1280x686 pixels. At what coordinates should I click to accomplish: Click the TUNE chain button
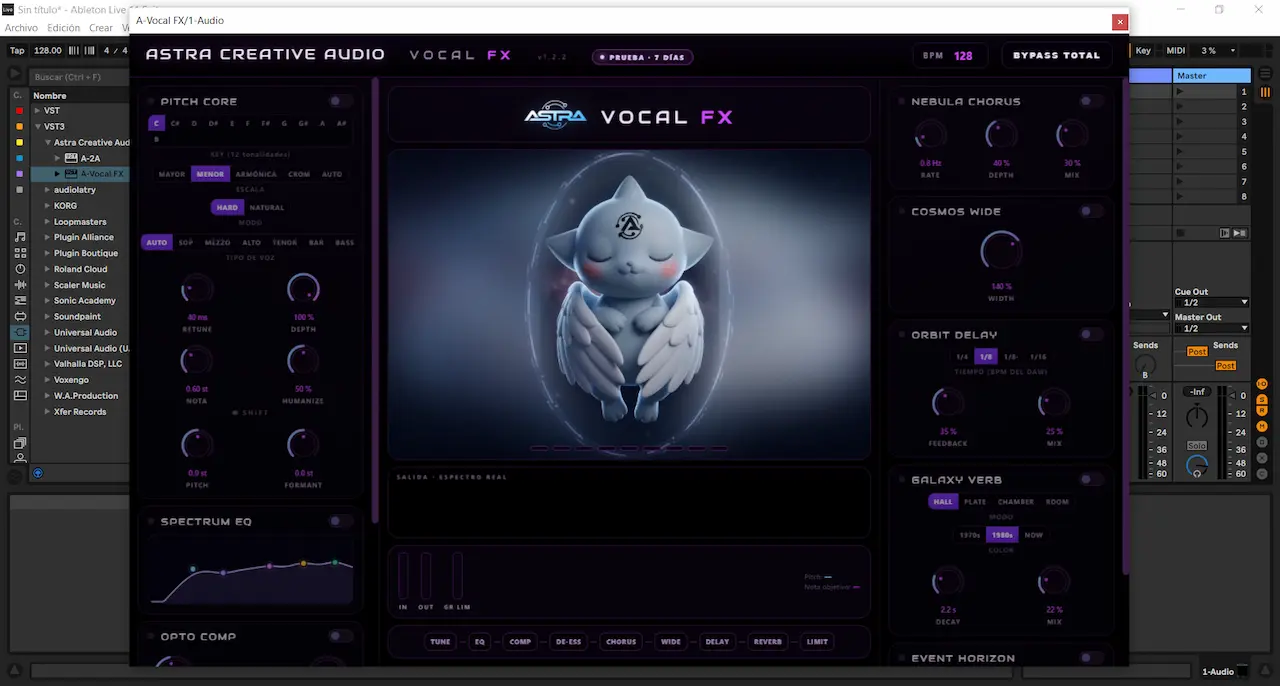coord(440,642)
